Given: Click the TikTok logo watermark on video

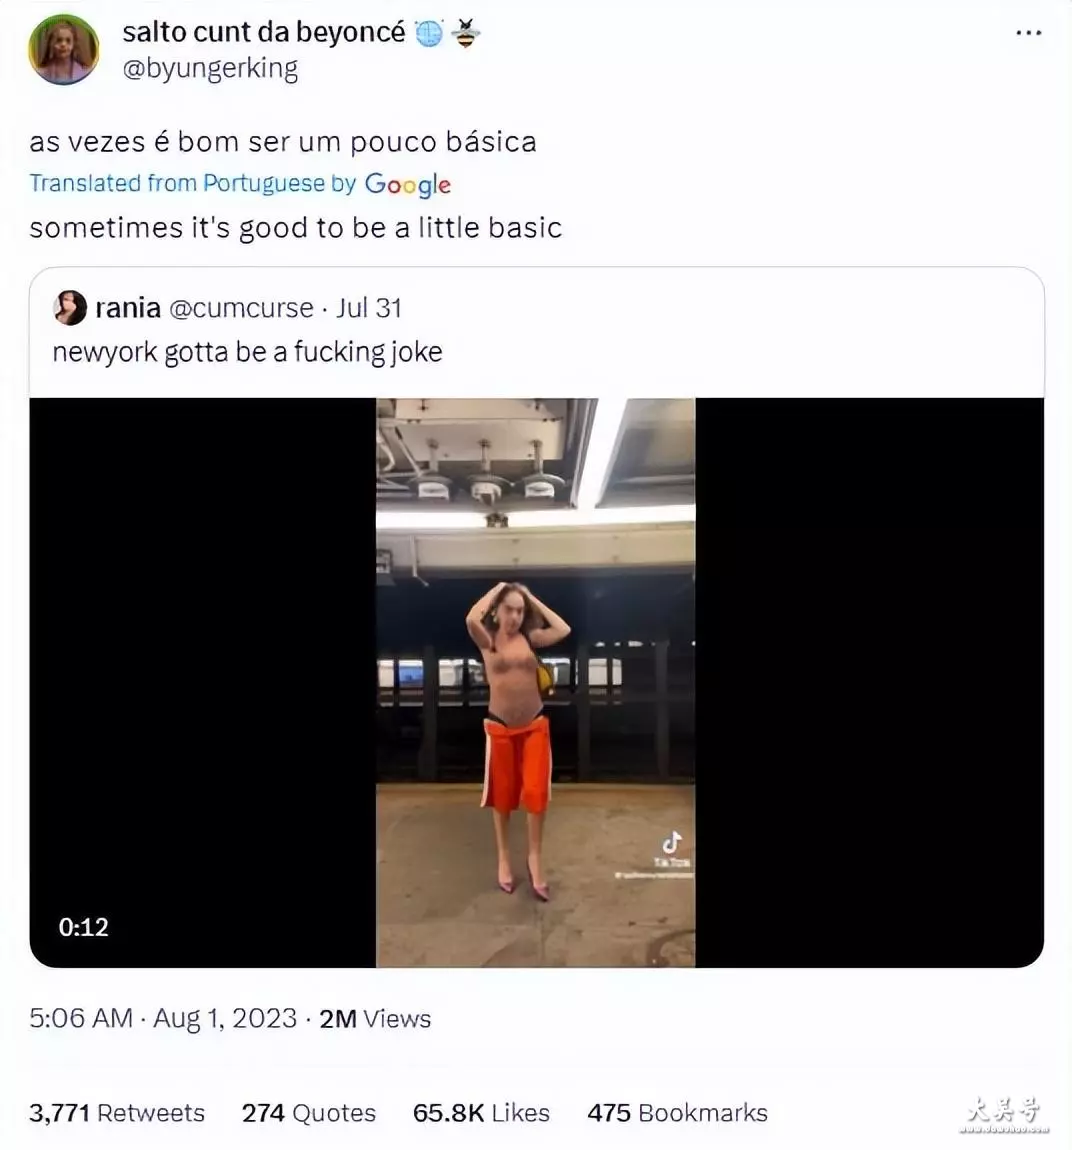Looking at the screenshot, I should pos(672,849).
